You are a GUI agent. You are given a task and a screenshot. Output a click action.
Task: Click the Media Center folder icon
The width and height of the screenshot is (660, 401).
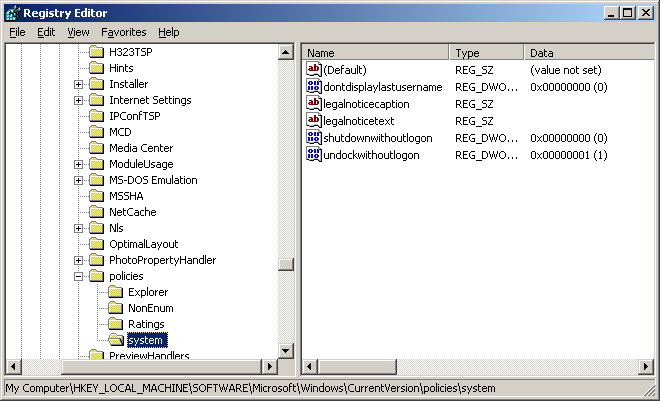click(x=97, y=148)
